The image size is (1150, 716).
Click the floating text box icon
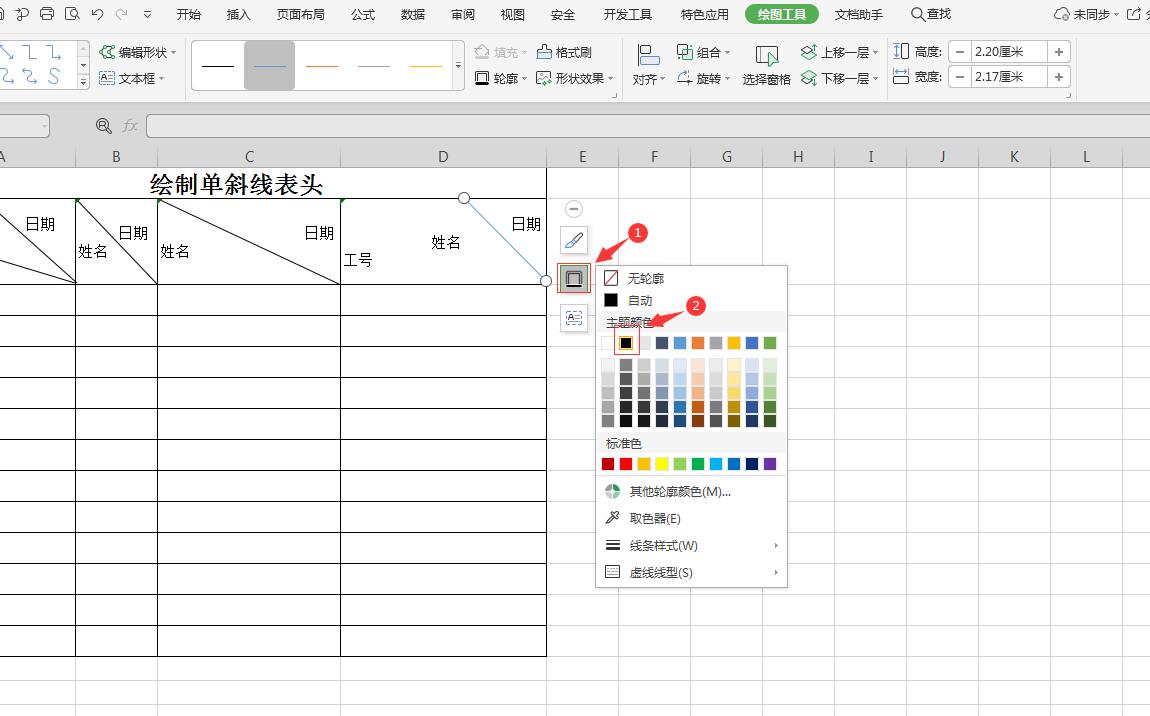coord(574,318)
